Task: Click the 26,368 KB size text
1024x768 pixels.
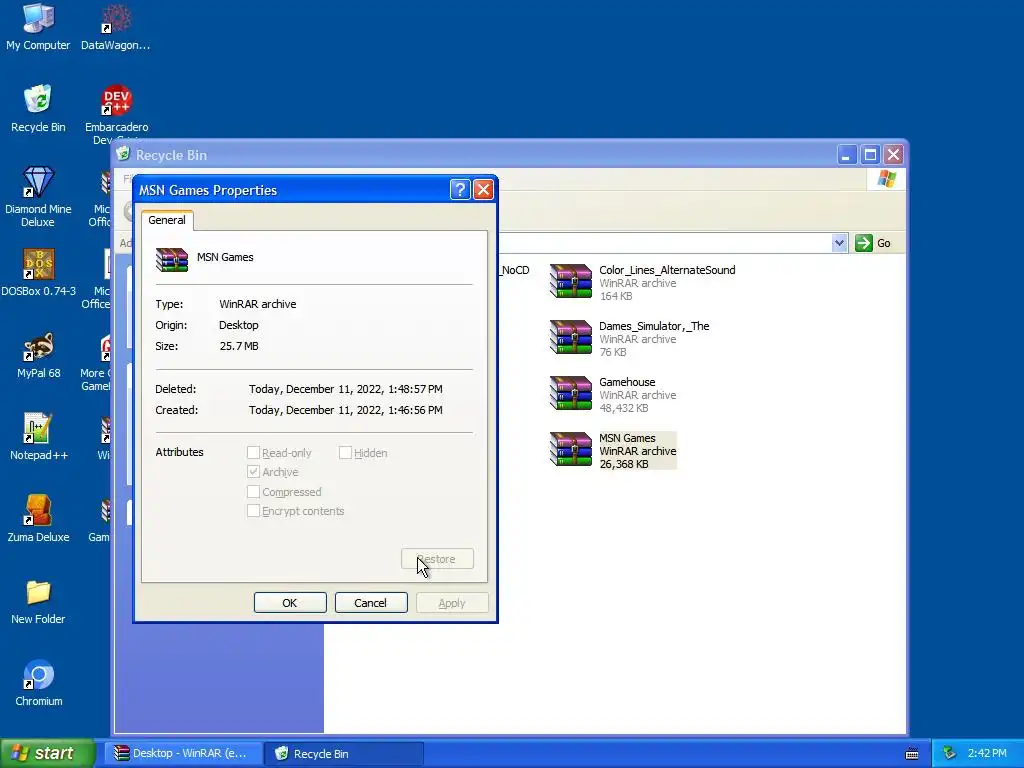Action: click(x=624, y=464)
